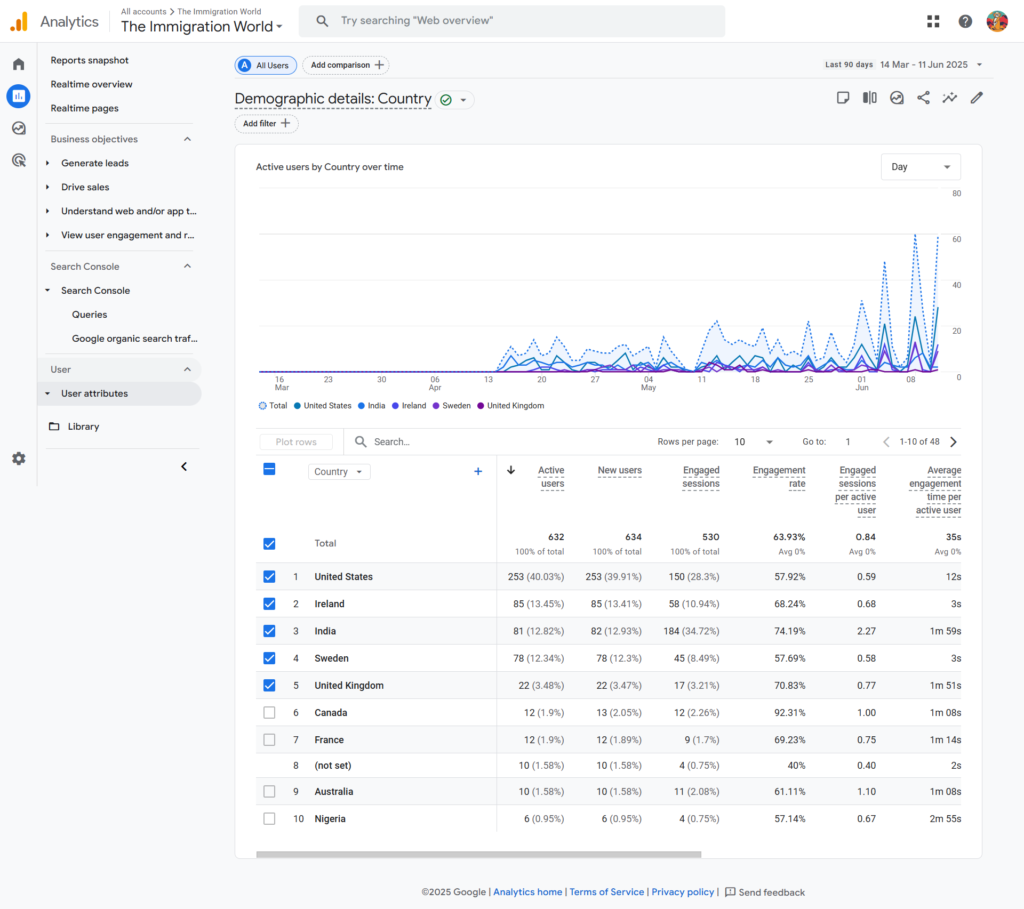Click the Send feedback icon in footer
Screen dimensions: 1024x909
coord(730,892)
